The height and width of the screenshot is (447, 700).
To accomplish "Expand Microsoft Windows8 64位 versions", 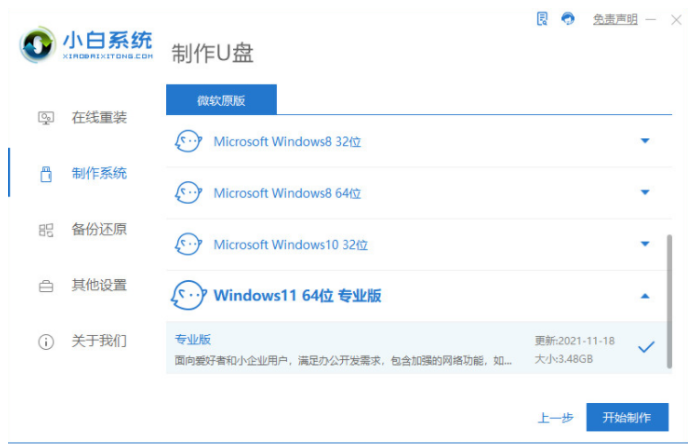I will [x=645, y=193].
